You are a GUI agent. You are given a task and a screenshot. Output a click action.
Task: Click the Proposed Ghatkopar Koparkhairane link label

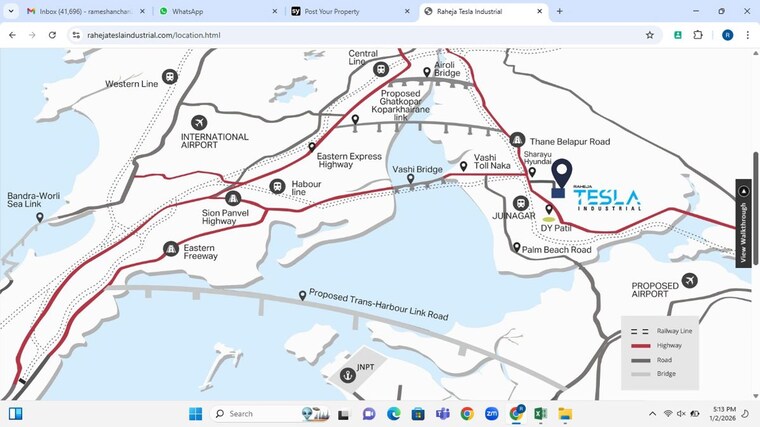click(x=400, y=105)
